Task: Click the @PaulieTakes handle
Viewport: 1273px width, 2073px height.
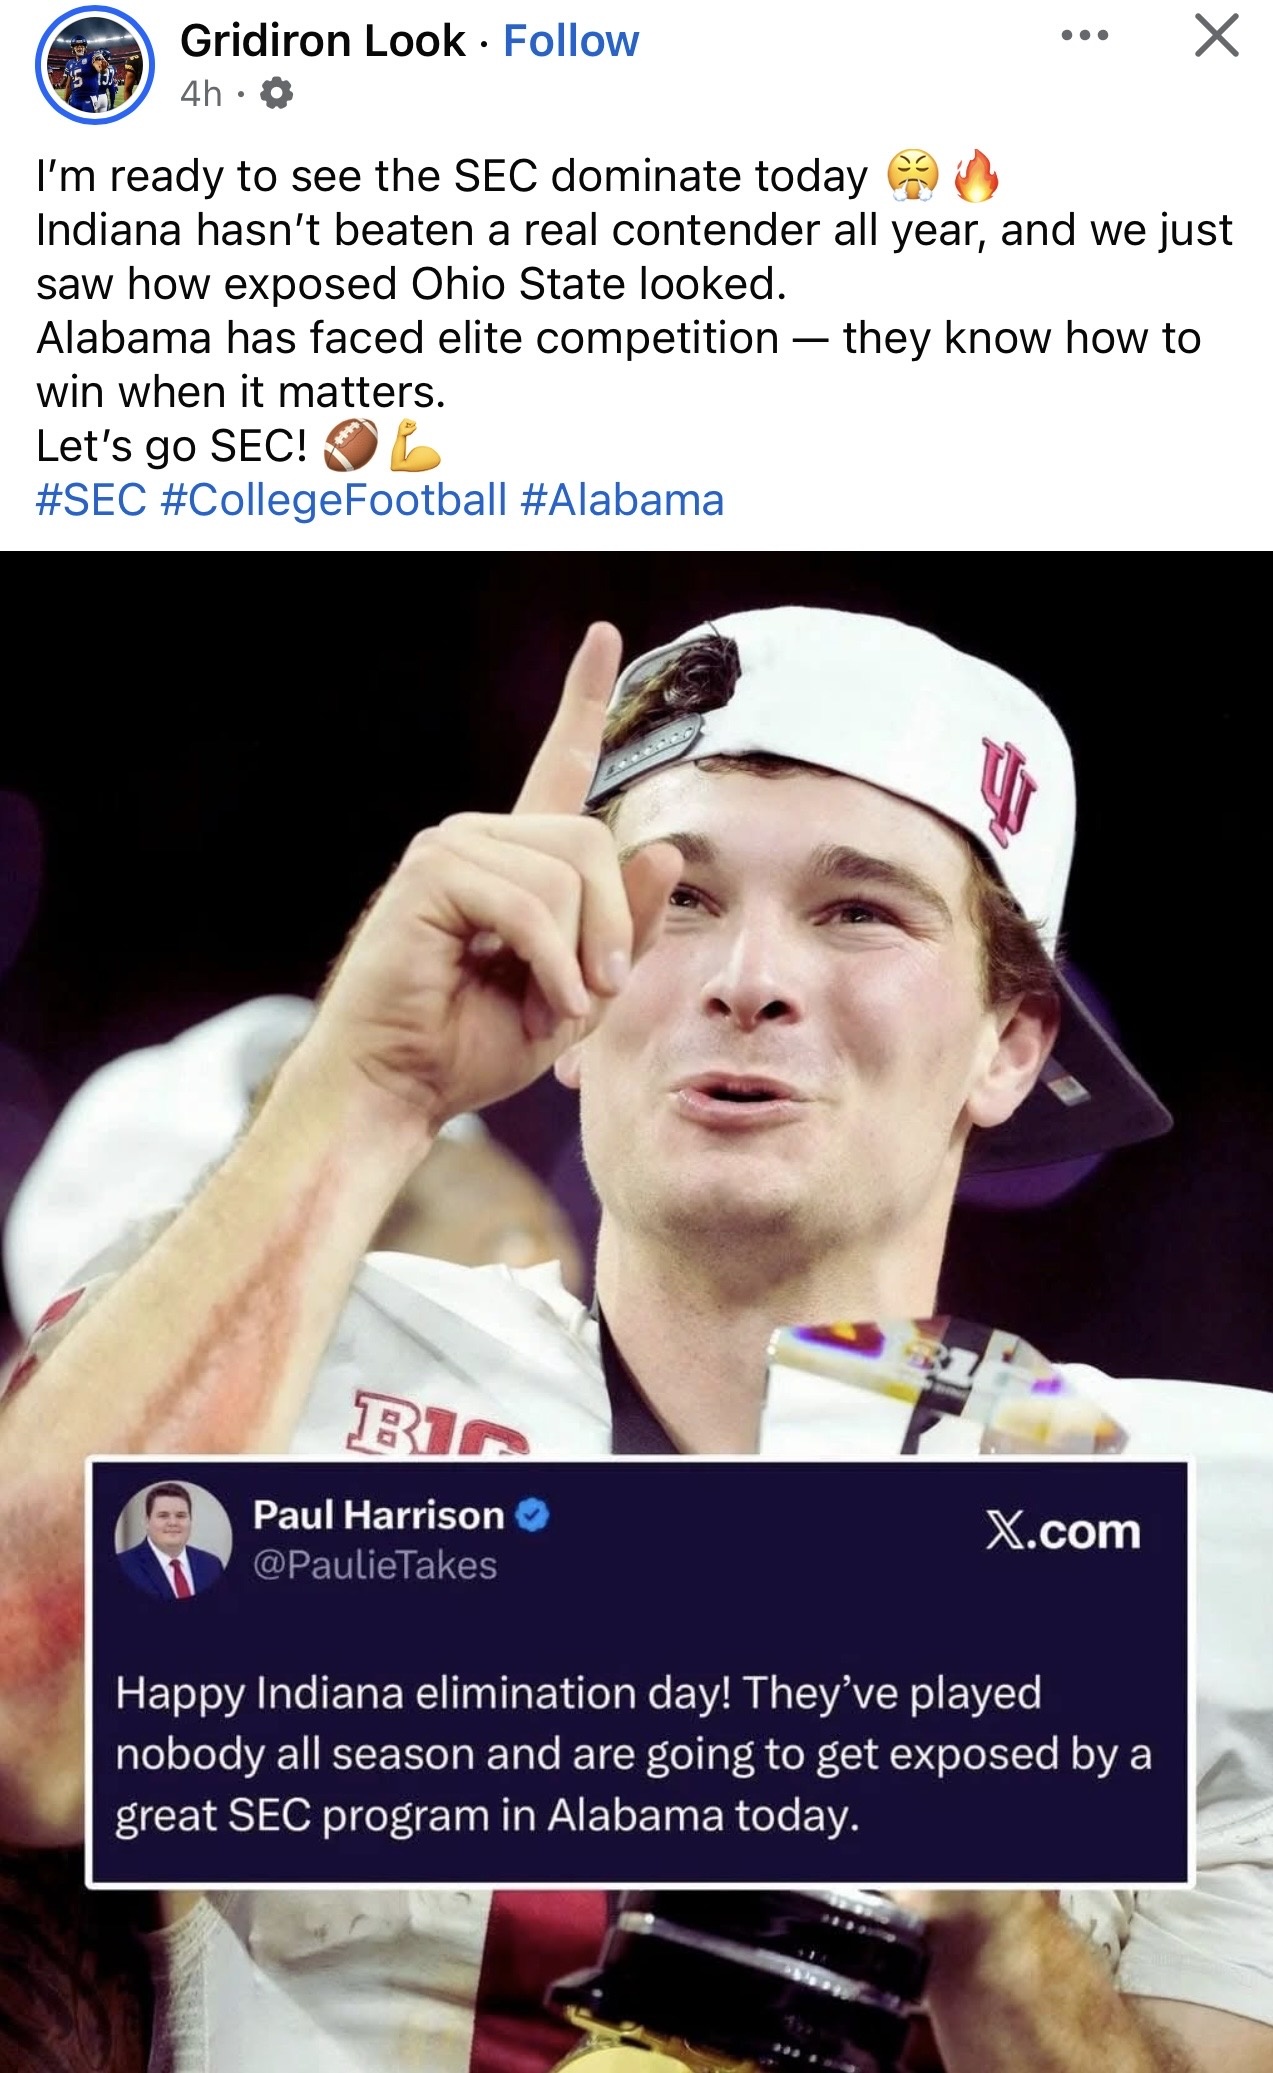Action: pyautogui.click(x=375, y=1565)
